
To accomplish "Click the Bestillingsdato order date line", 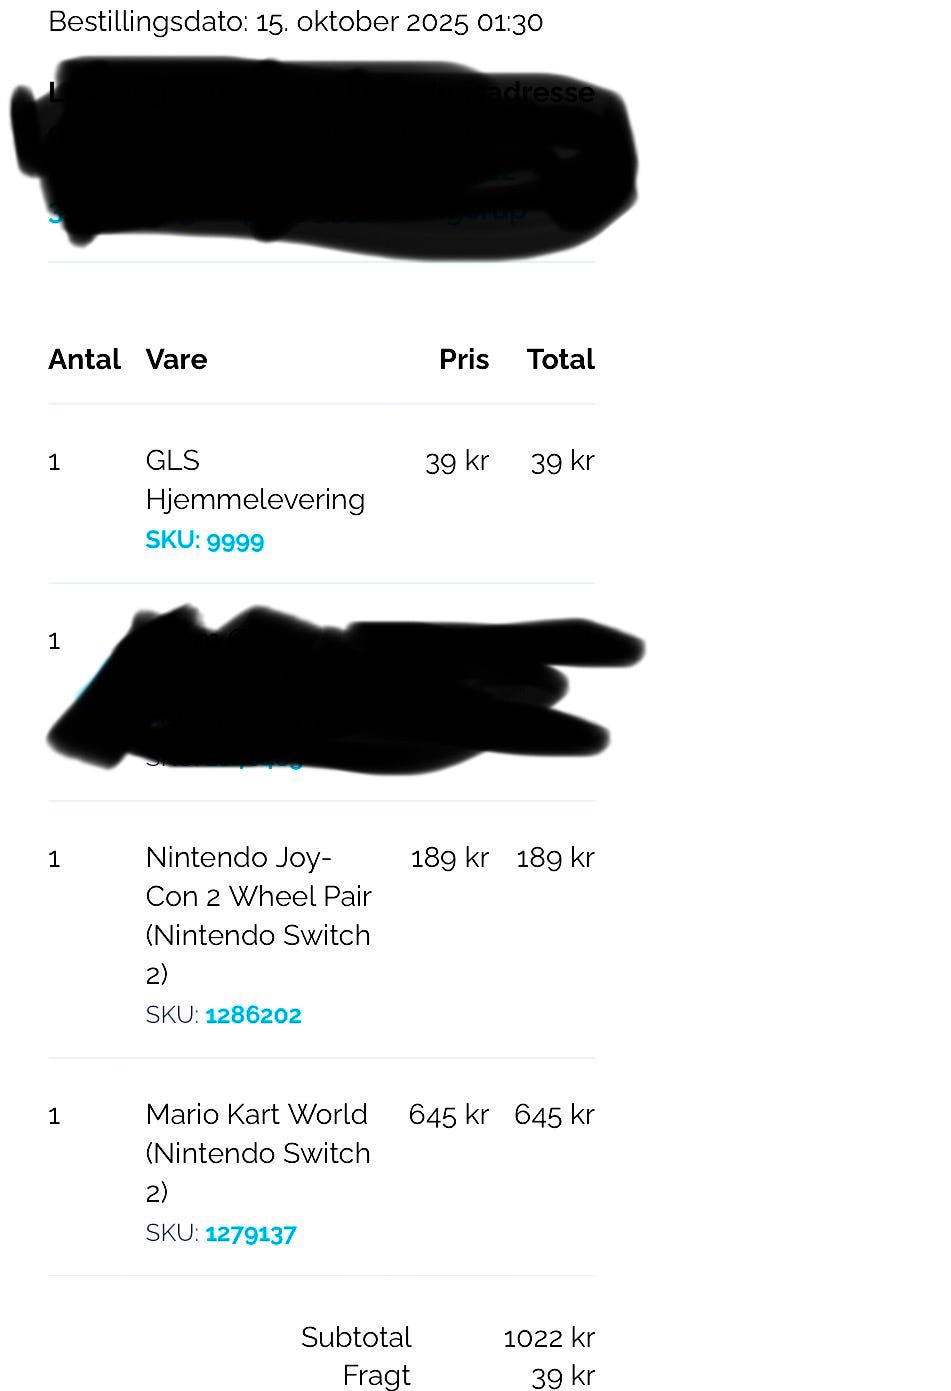I will pyautogui.click(x=296, y=22).
